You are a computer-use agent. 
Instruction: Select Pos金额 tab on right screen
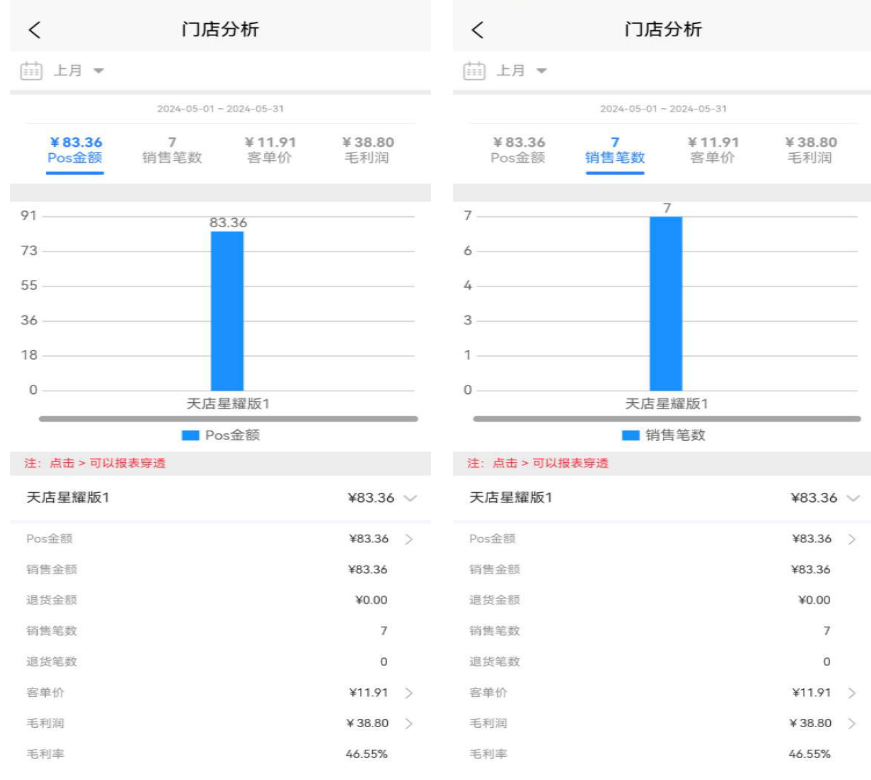click(518, 151)
